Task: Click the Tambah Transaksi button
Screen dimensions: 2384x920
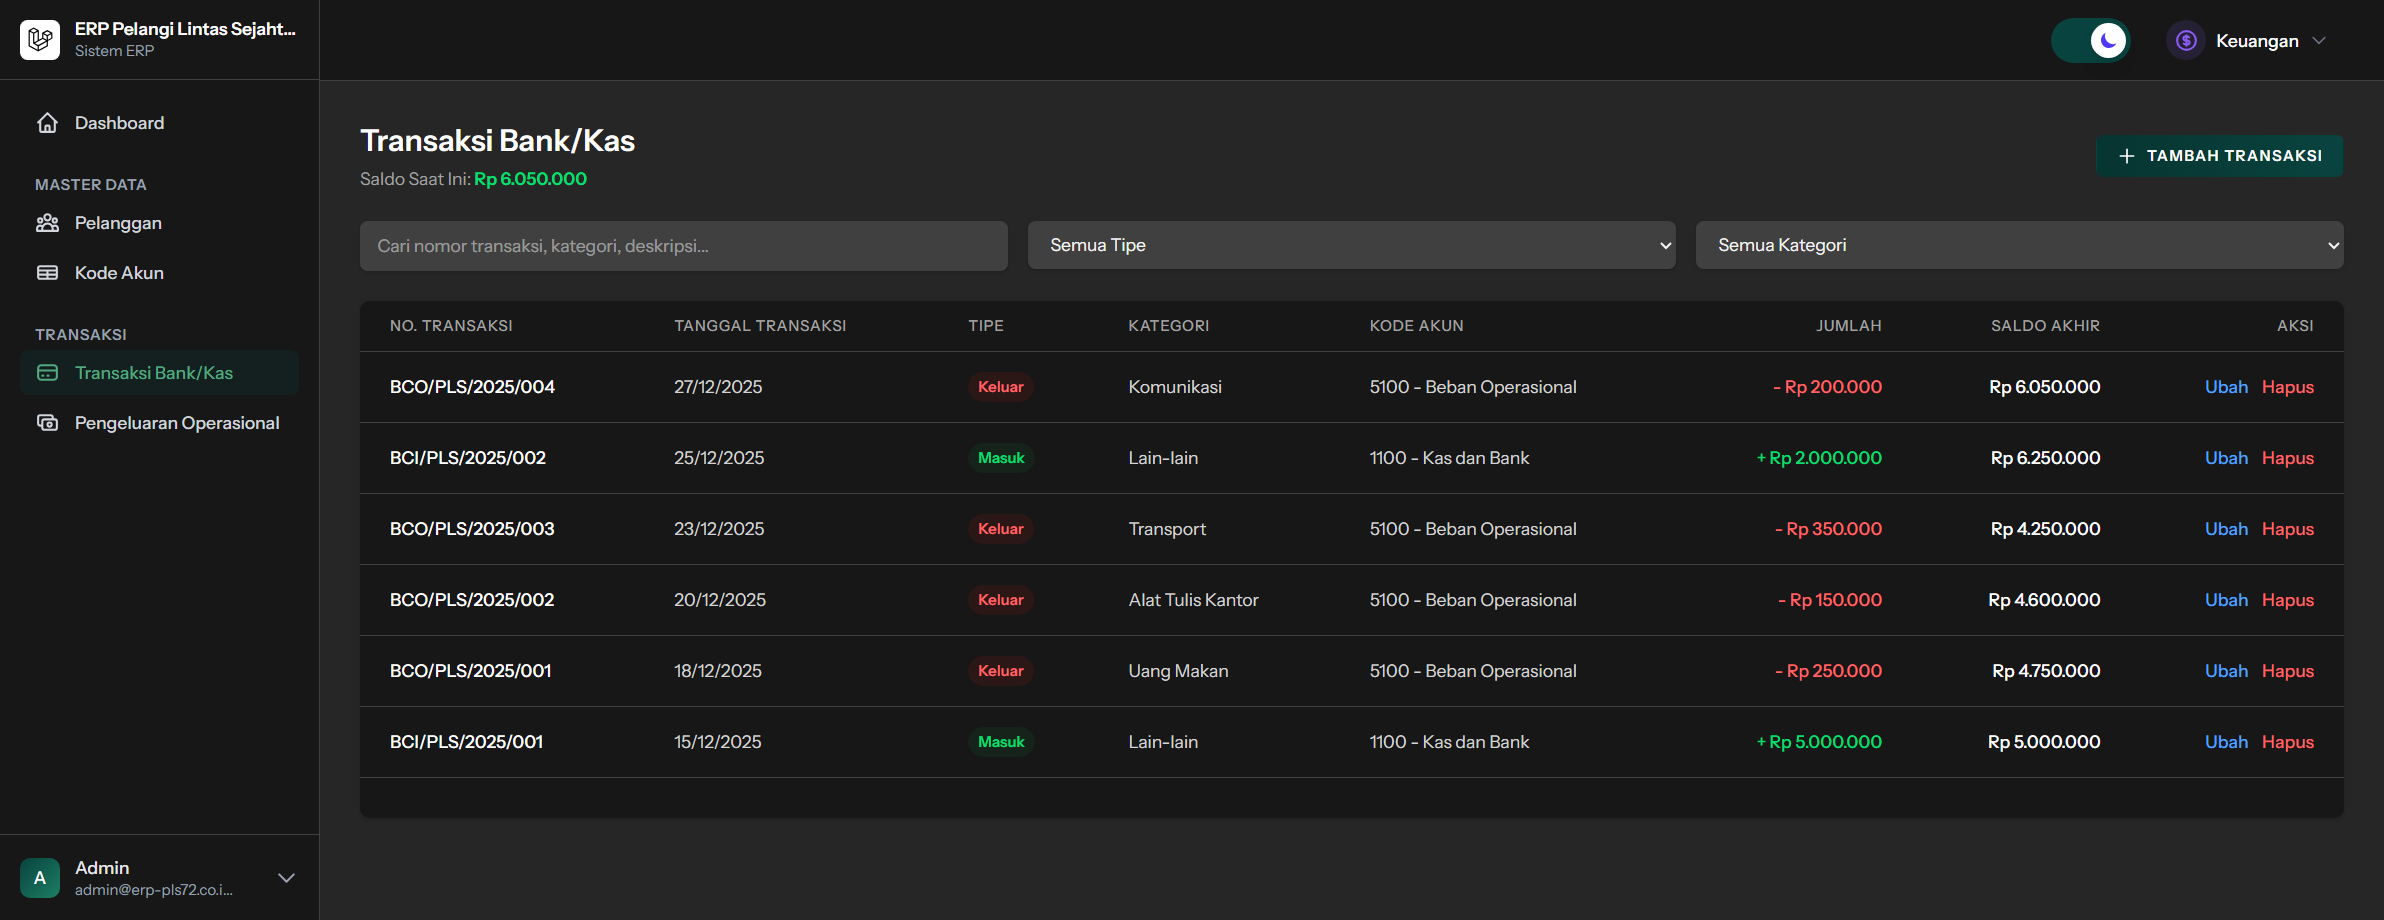Action: (x=2219, y=156)
